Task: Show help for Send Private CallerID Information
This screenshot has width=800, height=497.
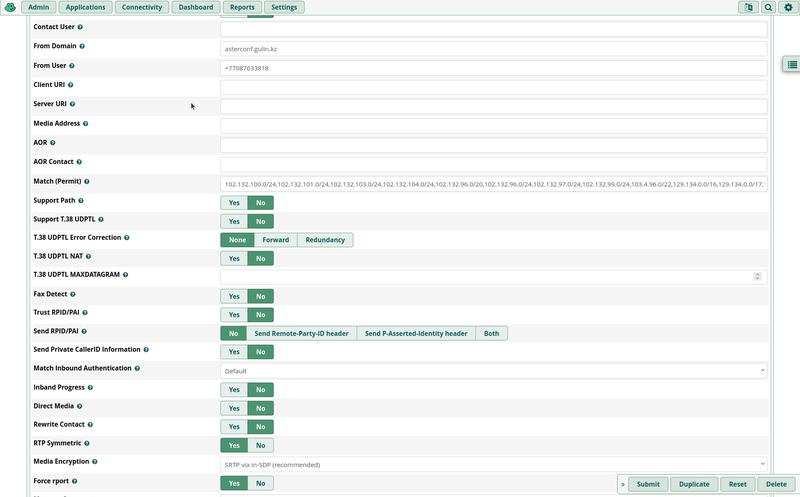Action: (x=147, y=350)
